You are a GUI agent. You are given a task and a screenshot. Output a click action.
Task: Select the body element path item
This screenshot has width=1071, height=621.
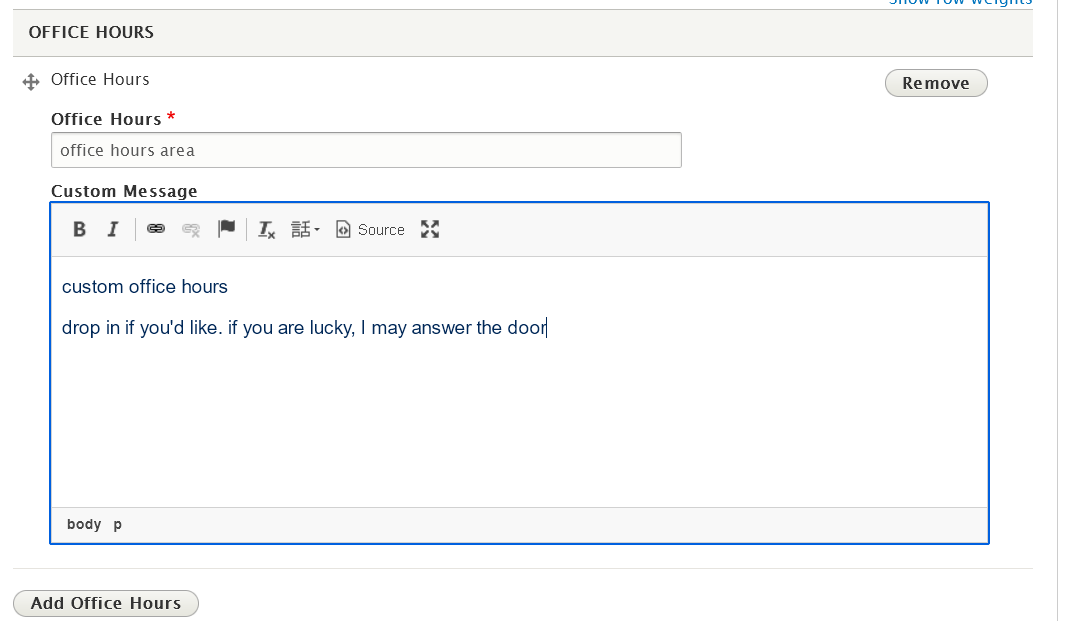(84, 524)
